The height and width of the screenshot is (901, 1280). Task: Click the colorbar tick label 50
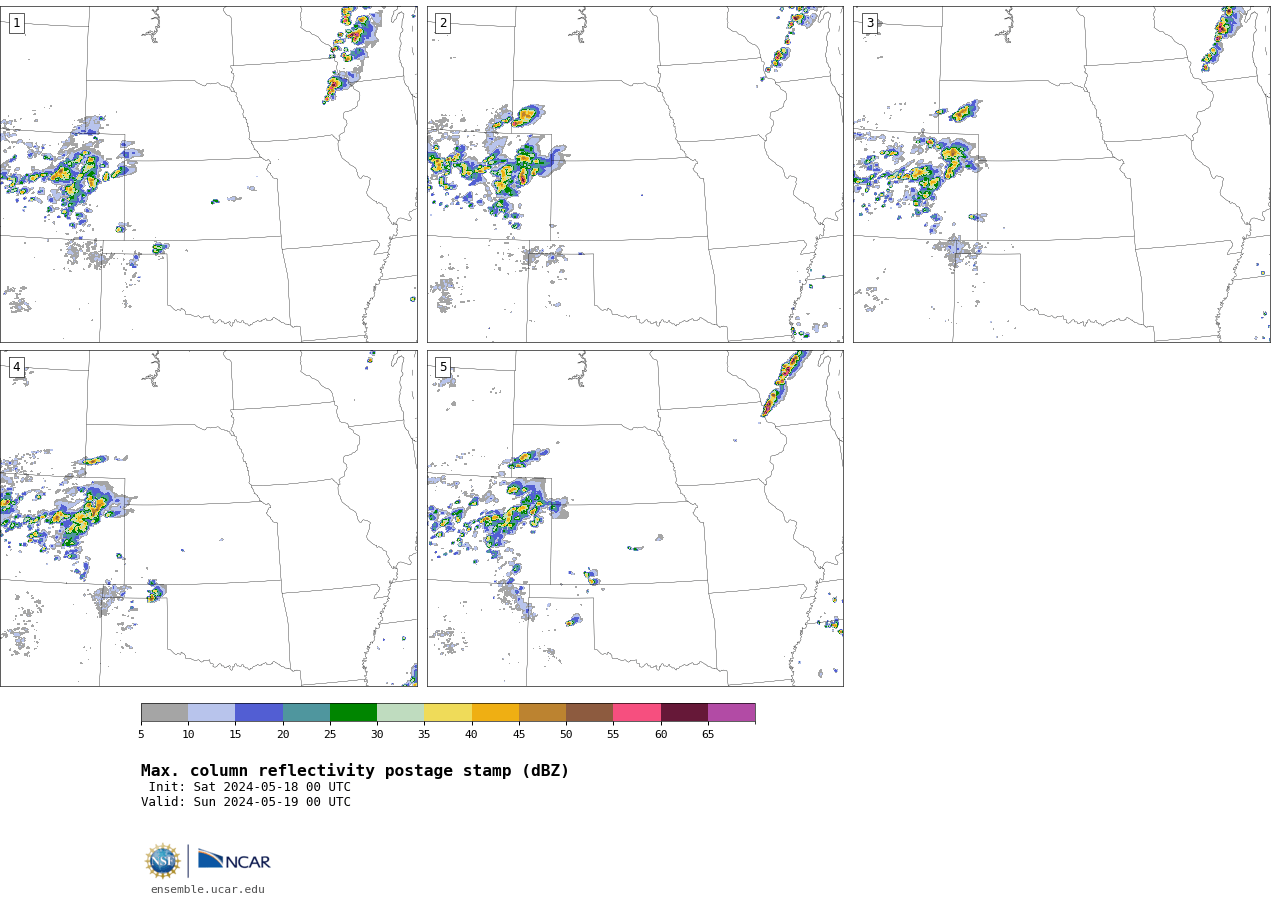point(566,735)
